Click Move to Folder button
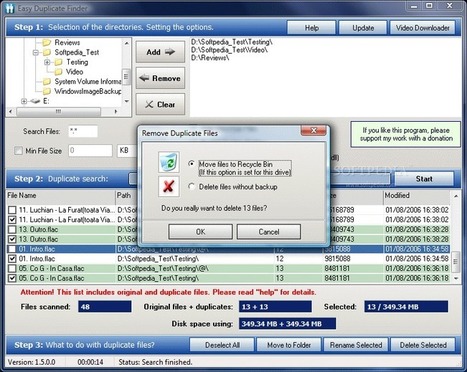The height and width of the screenshot is (372, 467). (x=289, y=345)
